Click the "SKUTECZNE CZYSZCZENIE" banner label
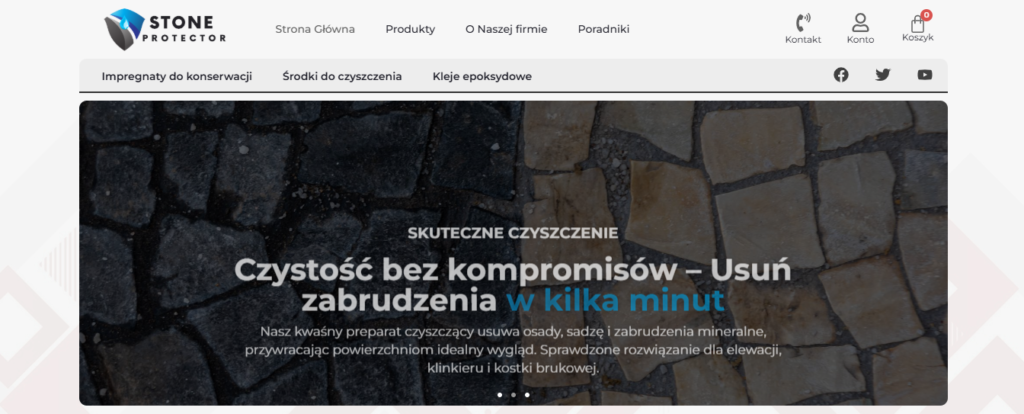Image resolution: width=1024 pixels, height=414 pixels. coord(513,233)
